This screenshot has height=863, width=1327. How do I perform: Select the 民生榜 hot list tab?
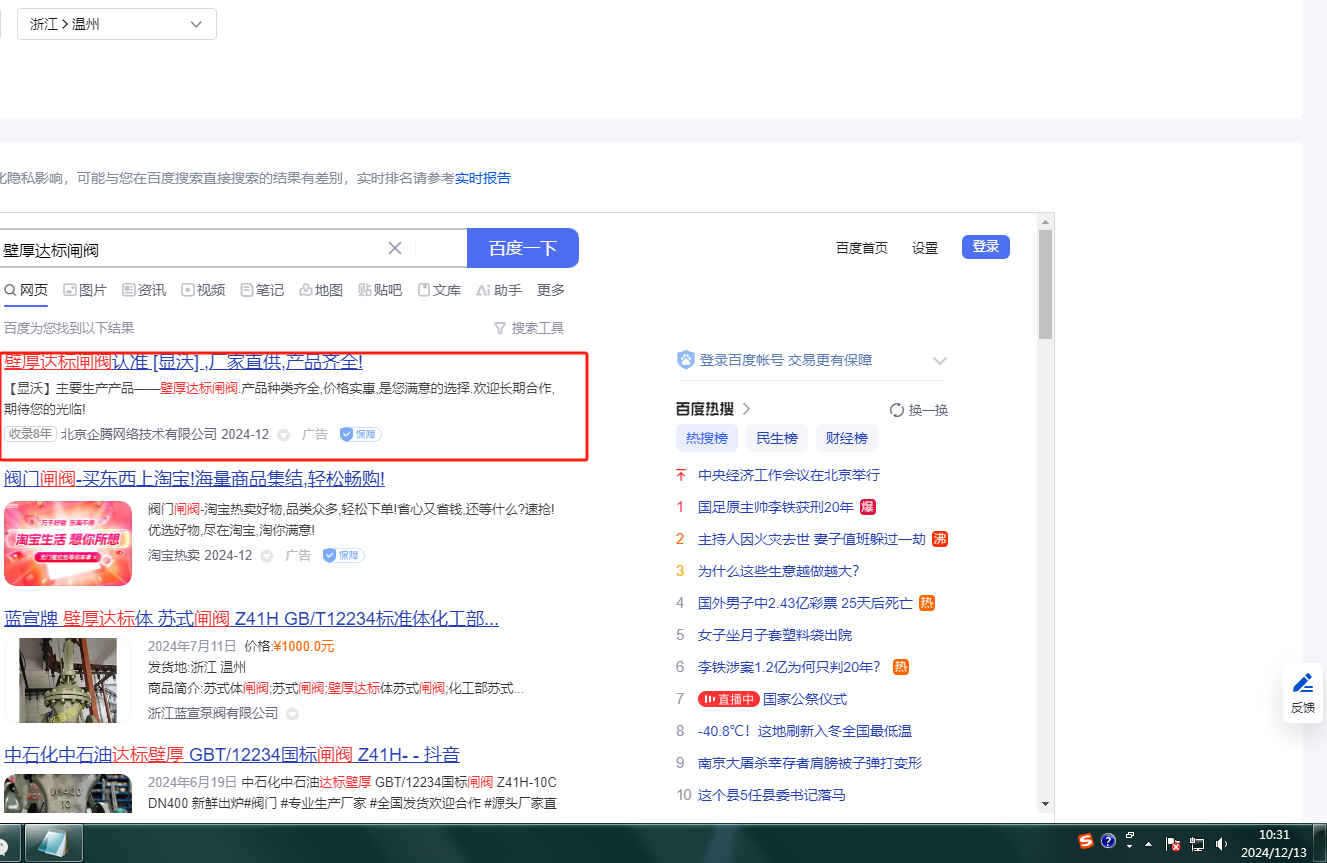click(776, 438)
